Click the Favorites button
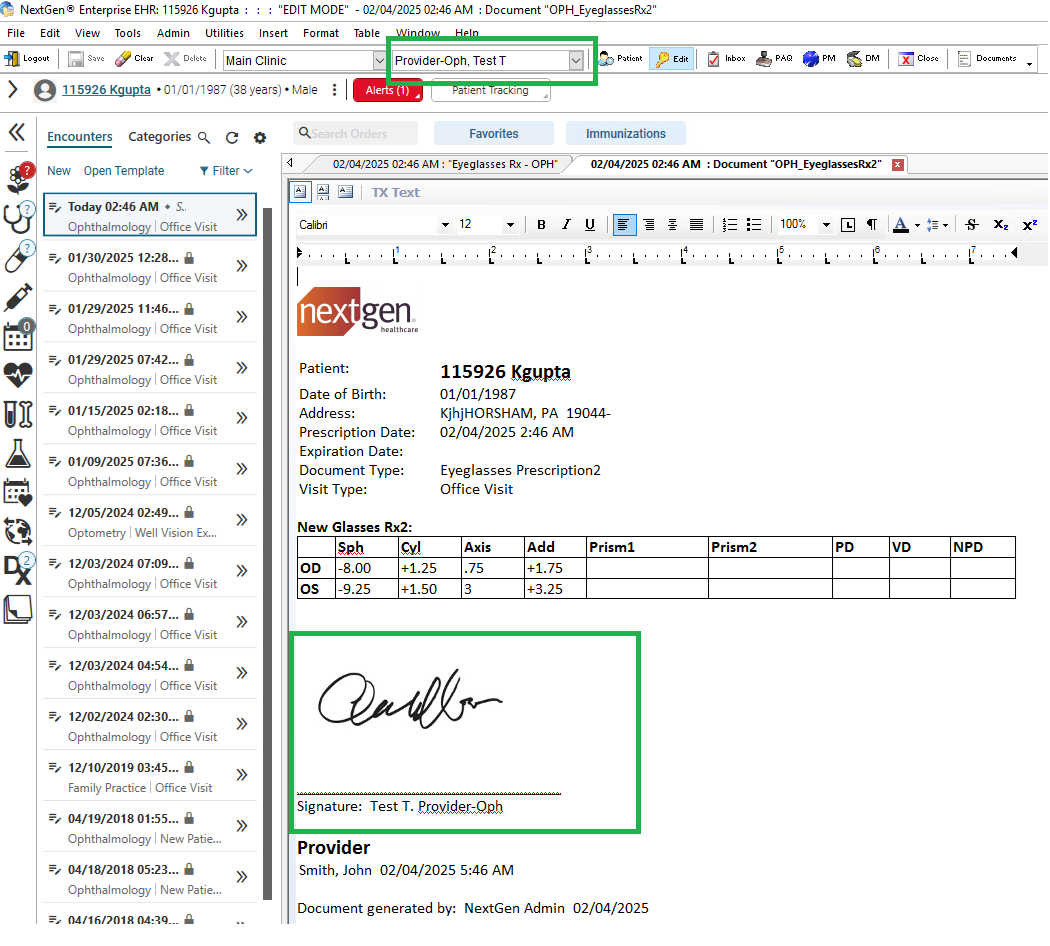Viewport: 1050px width, 946px height. (494, 133)
